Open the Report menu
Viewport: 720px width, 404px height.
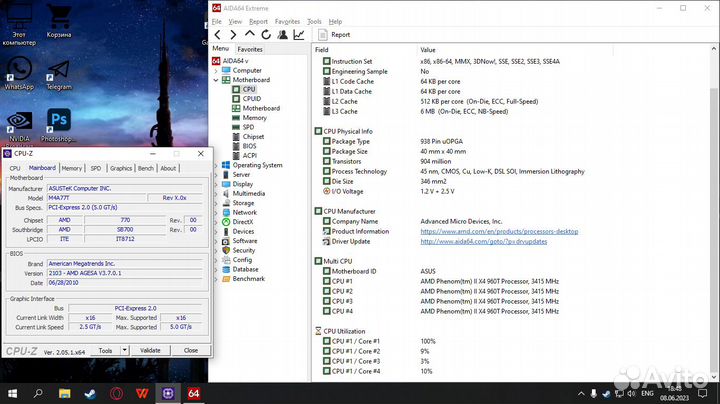tap(258, 22)
